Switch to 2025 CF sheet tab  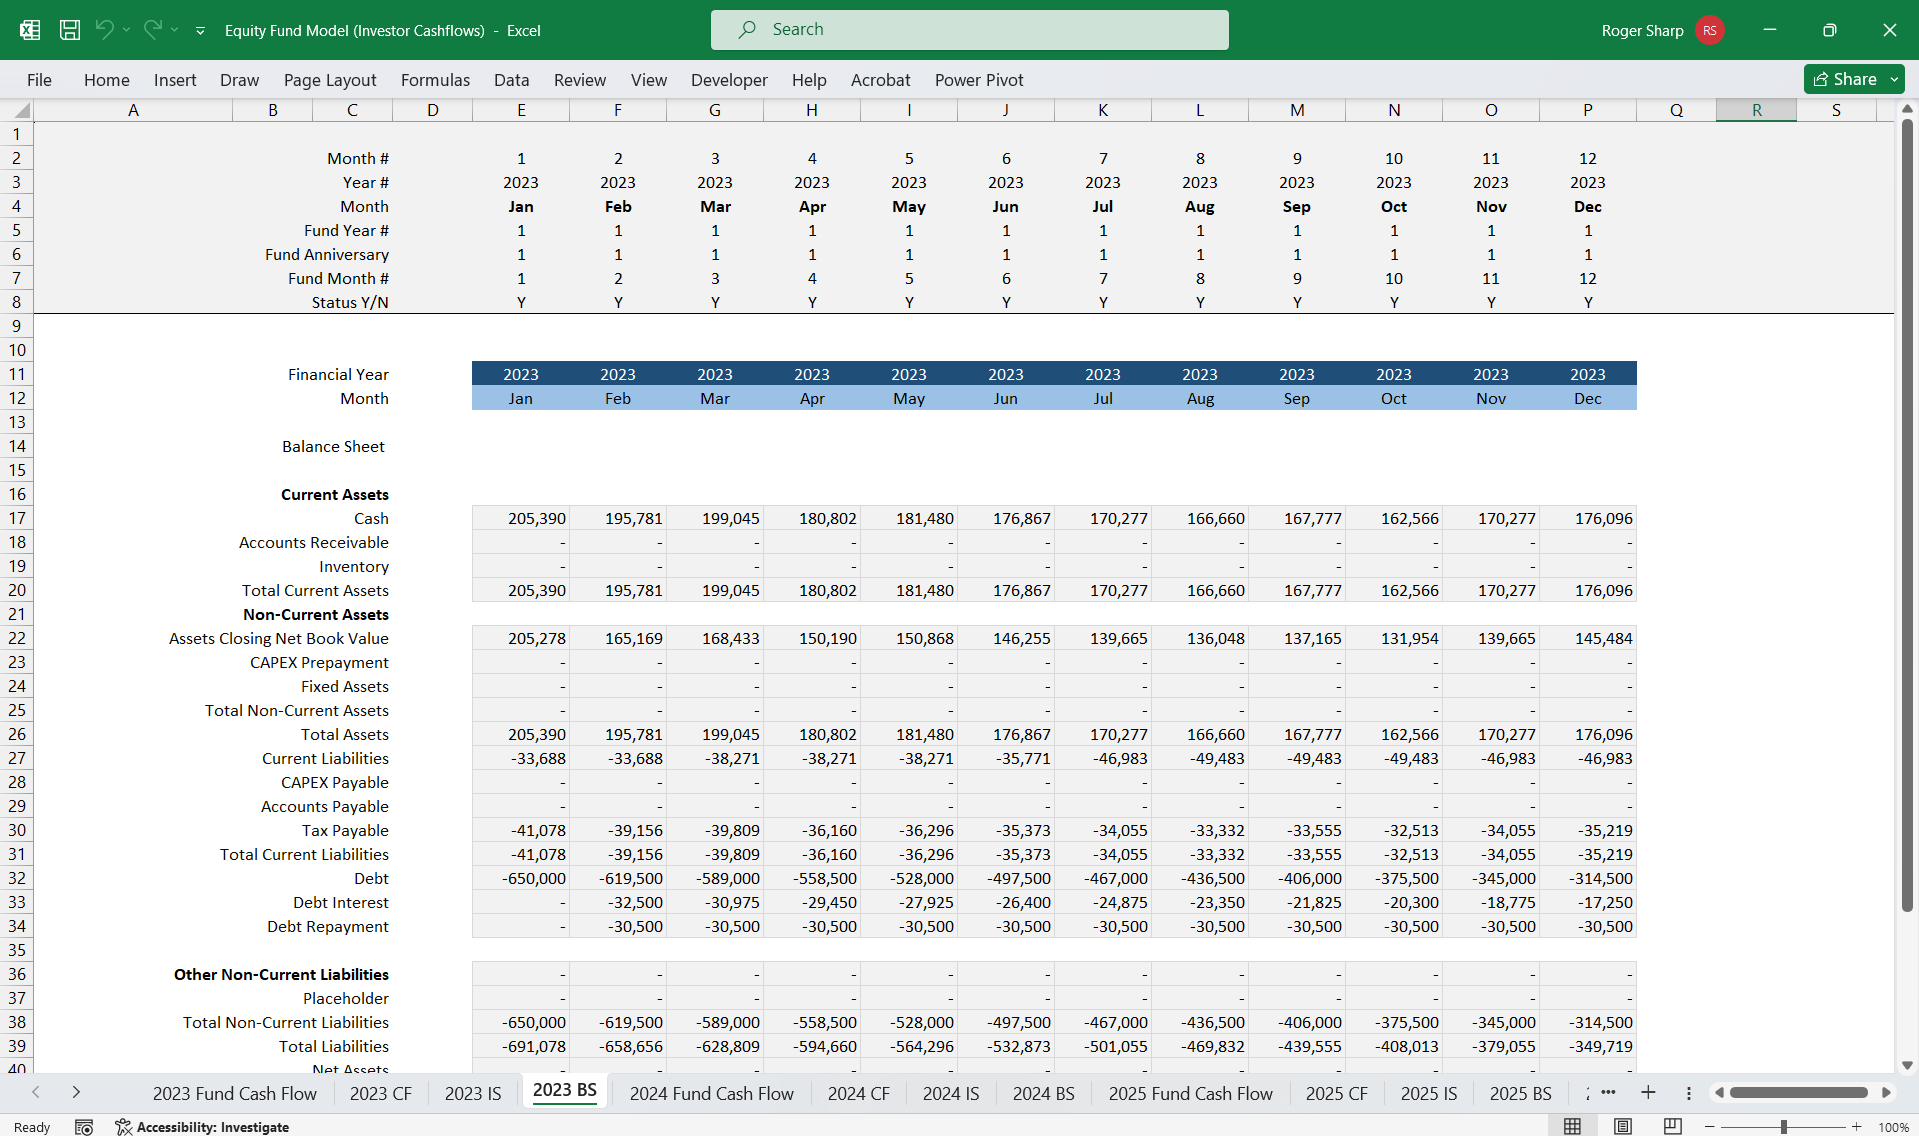pyautogui.click(x=1336, y=1093)
